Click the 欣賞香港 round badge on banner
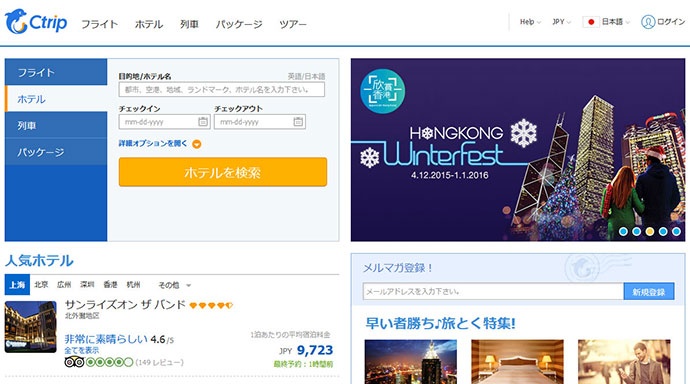This screenshot has height=384, width=690. 382,91
